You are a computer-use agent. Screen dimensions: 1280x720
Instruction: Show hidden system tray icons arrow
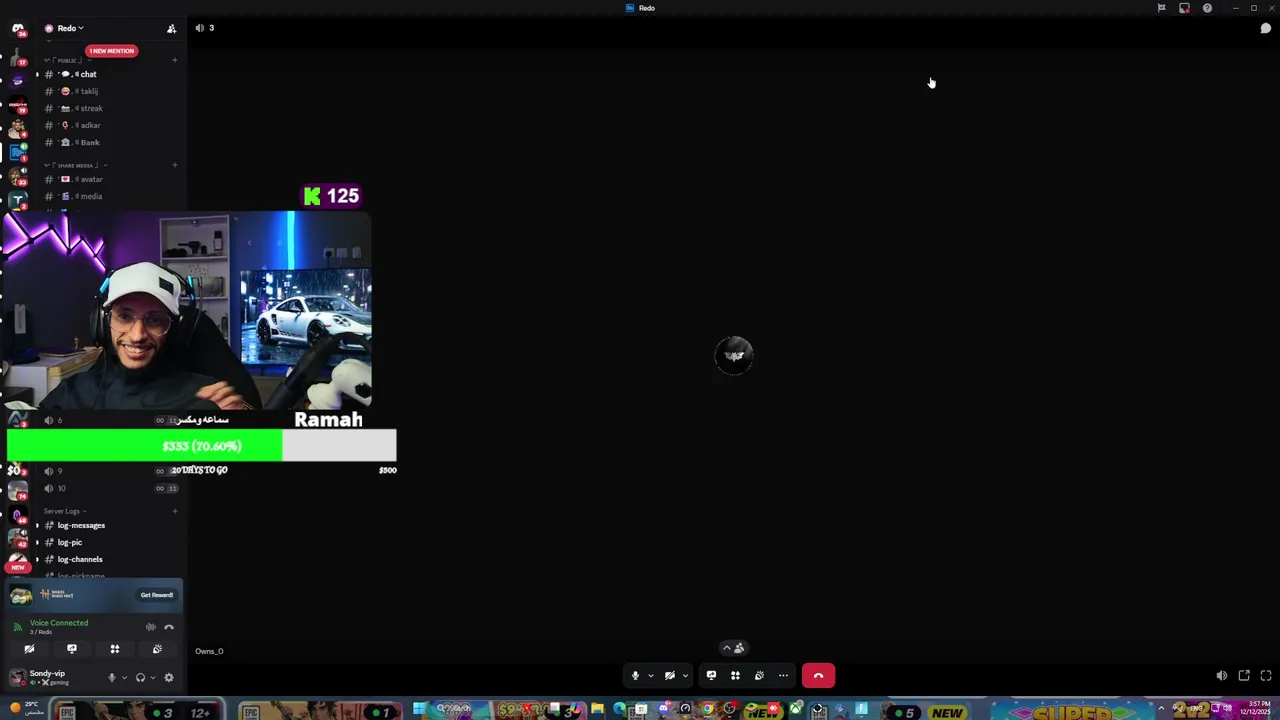[1161, 709]
